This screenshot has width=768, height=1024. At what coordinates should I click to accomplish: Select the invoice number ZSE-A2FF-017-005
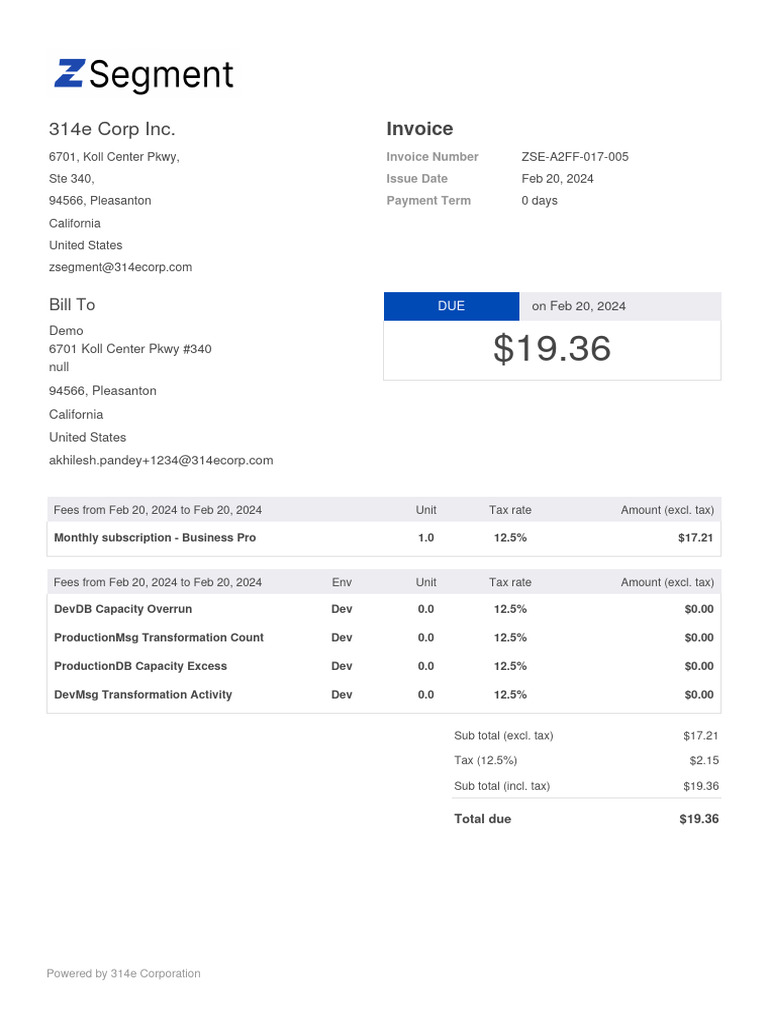(575, 157)
